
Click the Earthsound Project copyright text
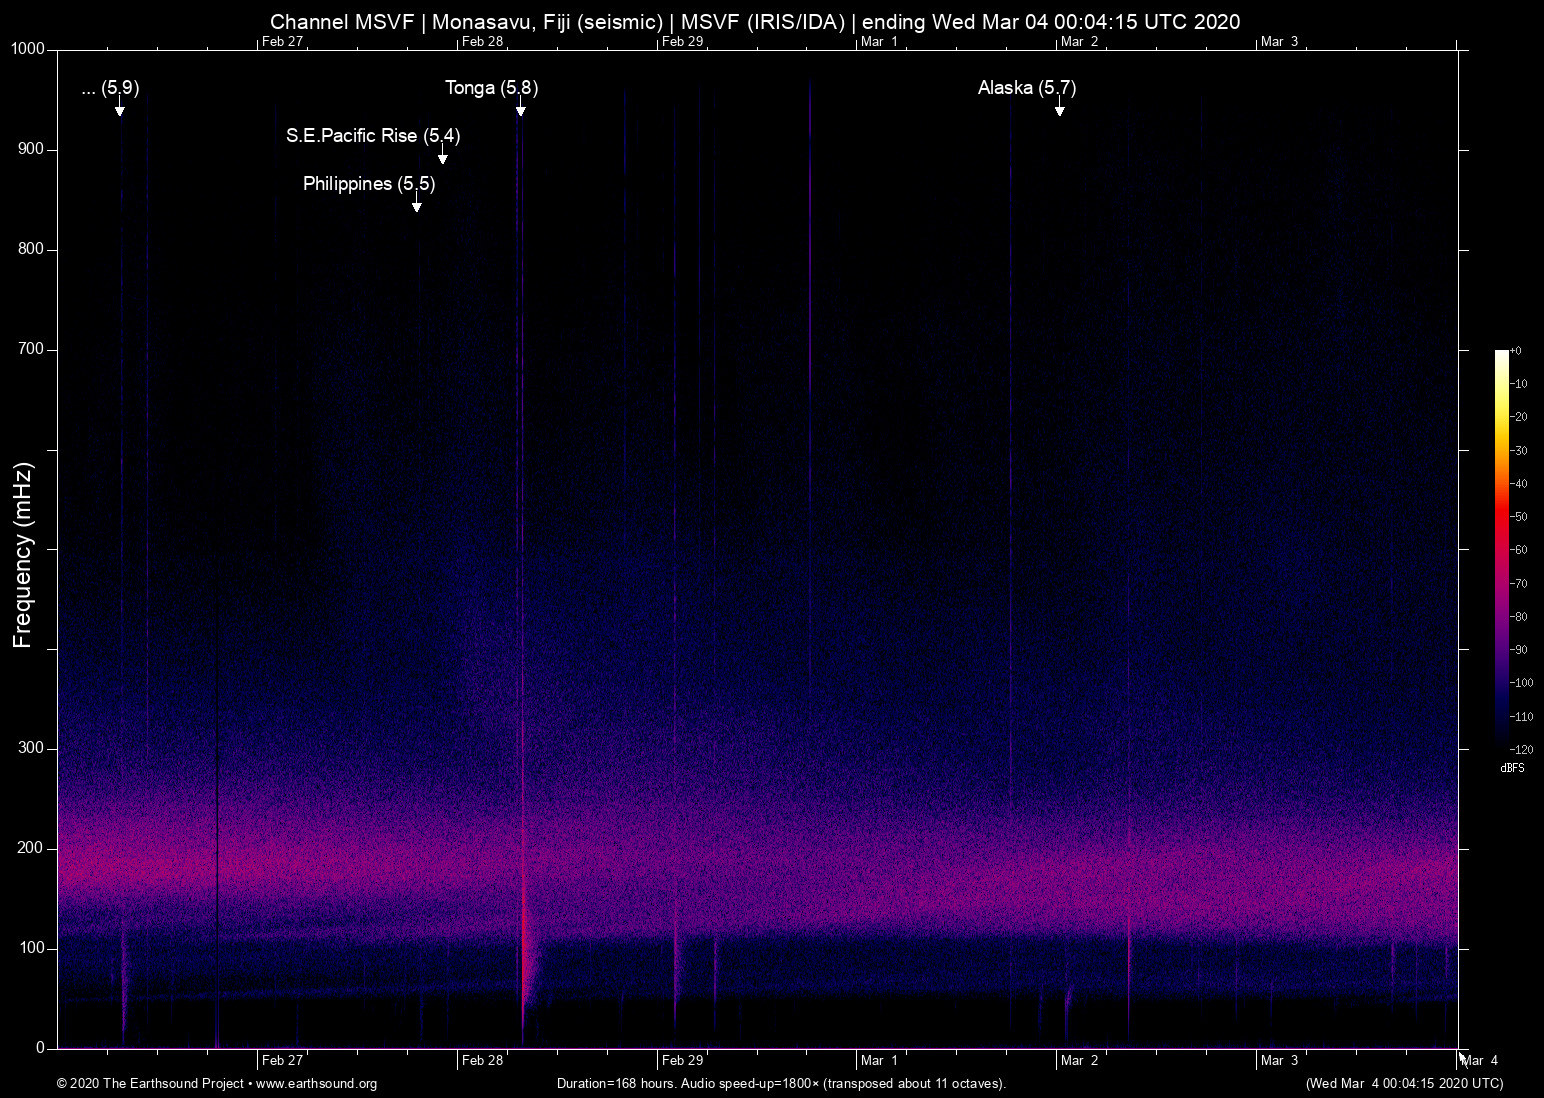pyautogui.click(x=217, y=1084)
